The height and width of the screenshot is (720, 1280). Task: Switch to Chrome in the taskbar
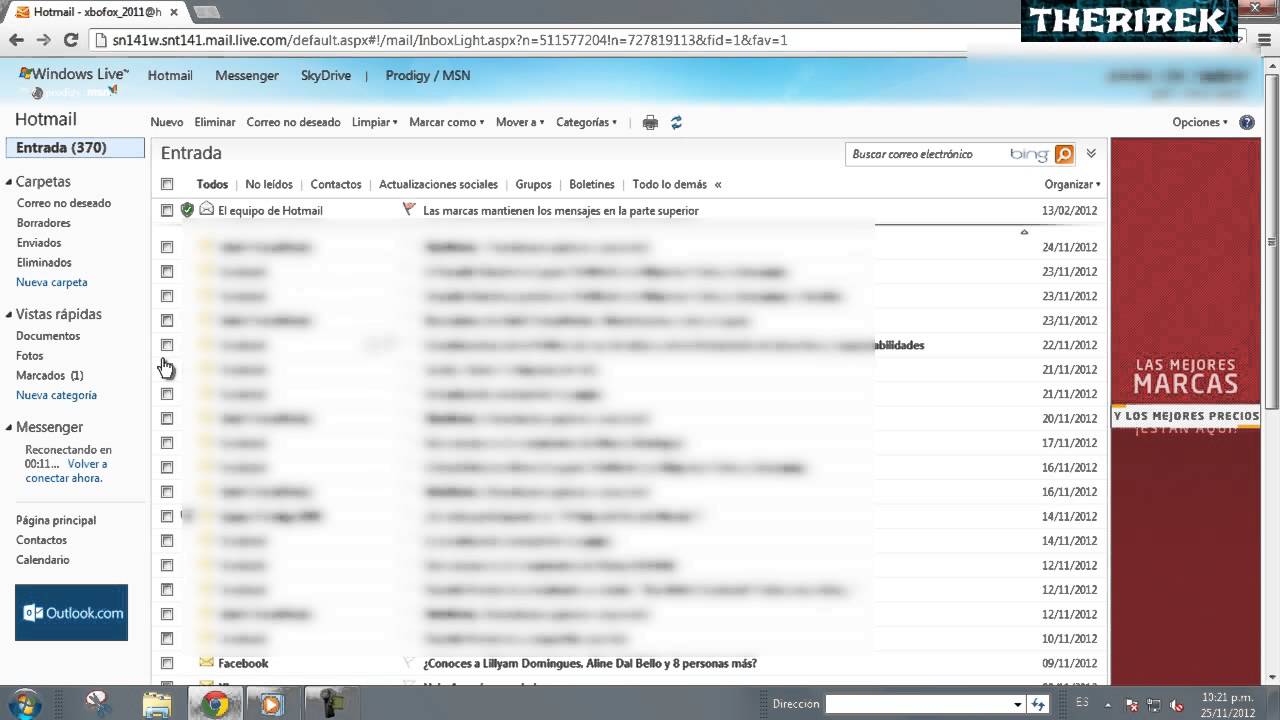pos(214,704)
